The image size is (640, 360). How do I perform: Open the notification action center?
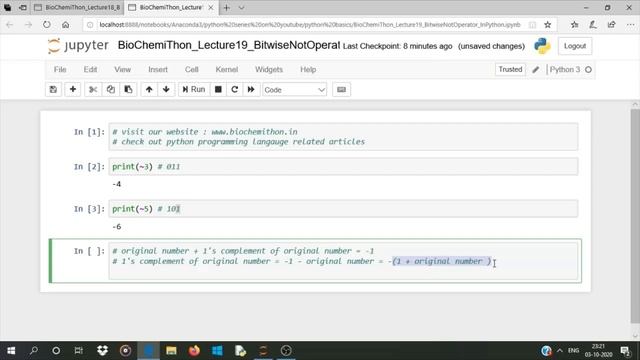click(x=625, y=351)
